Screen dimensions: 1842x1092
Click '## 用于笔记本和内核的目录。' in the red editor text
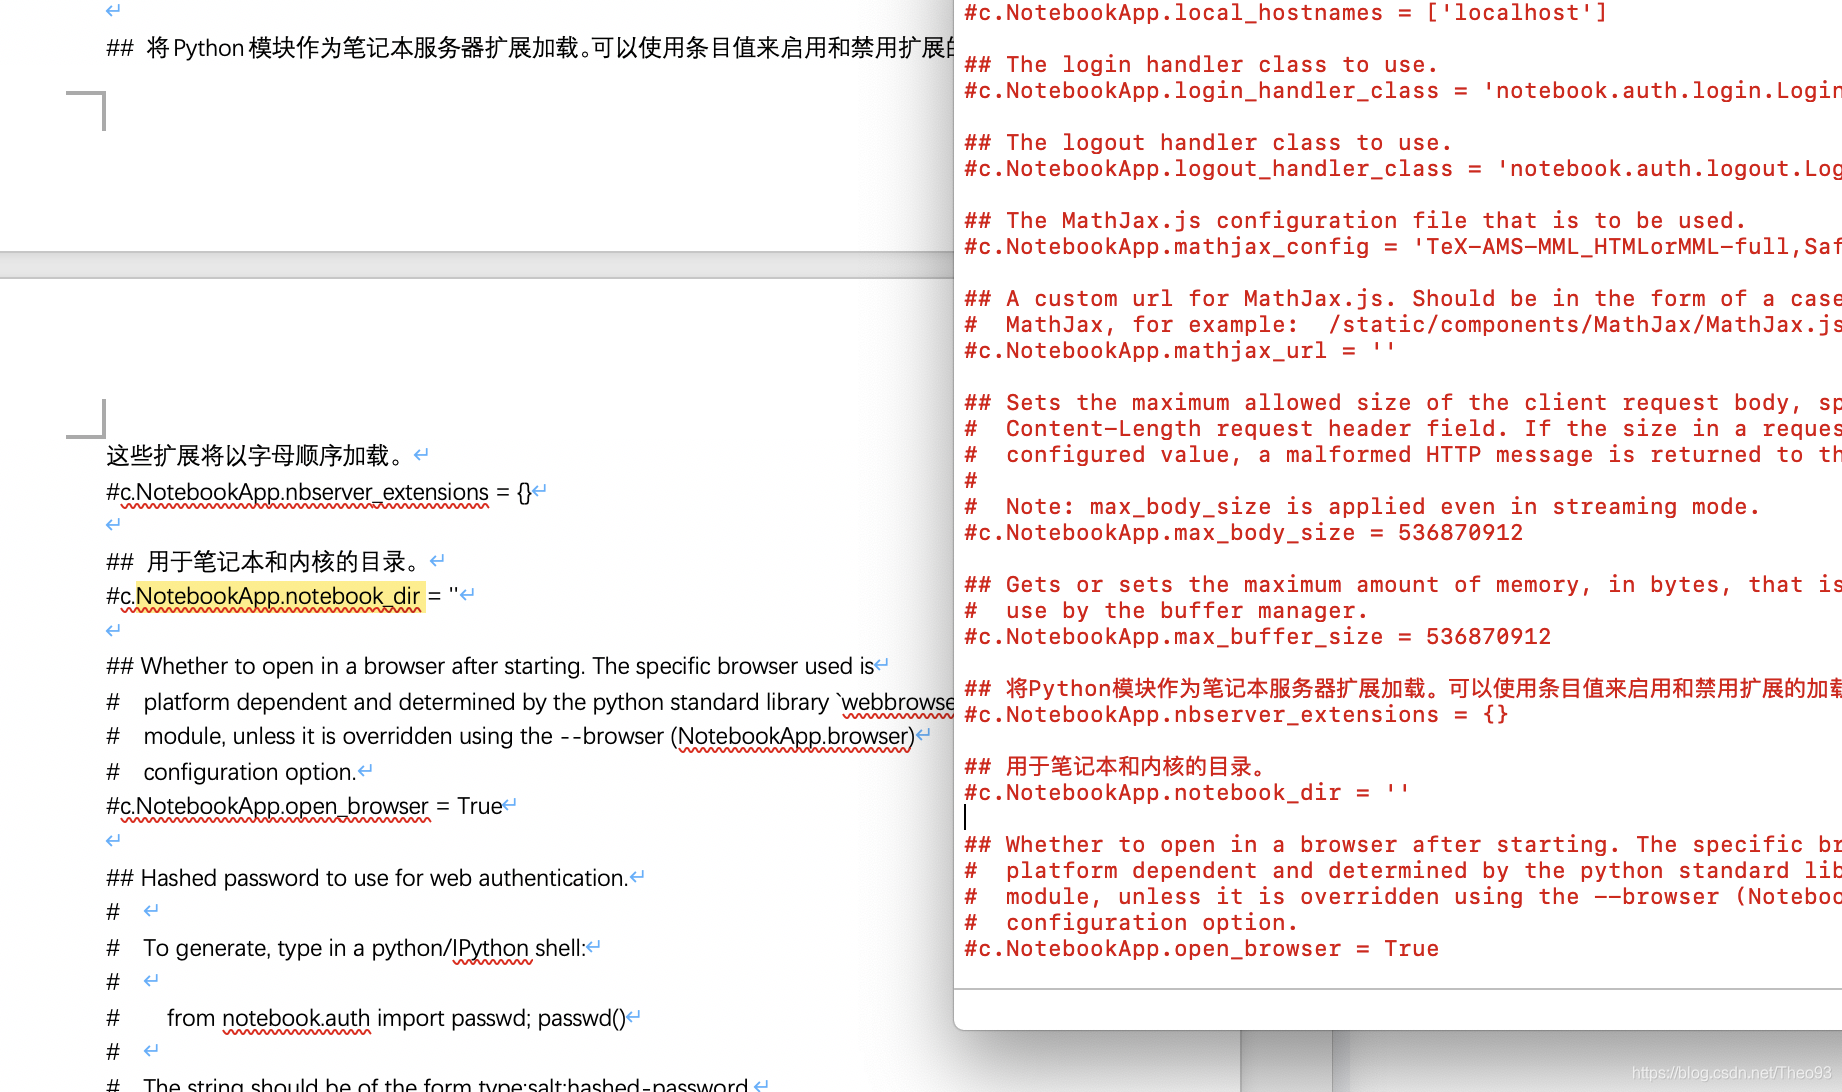tap(1116, 767)
